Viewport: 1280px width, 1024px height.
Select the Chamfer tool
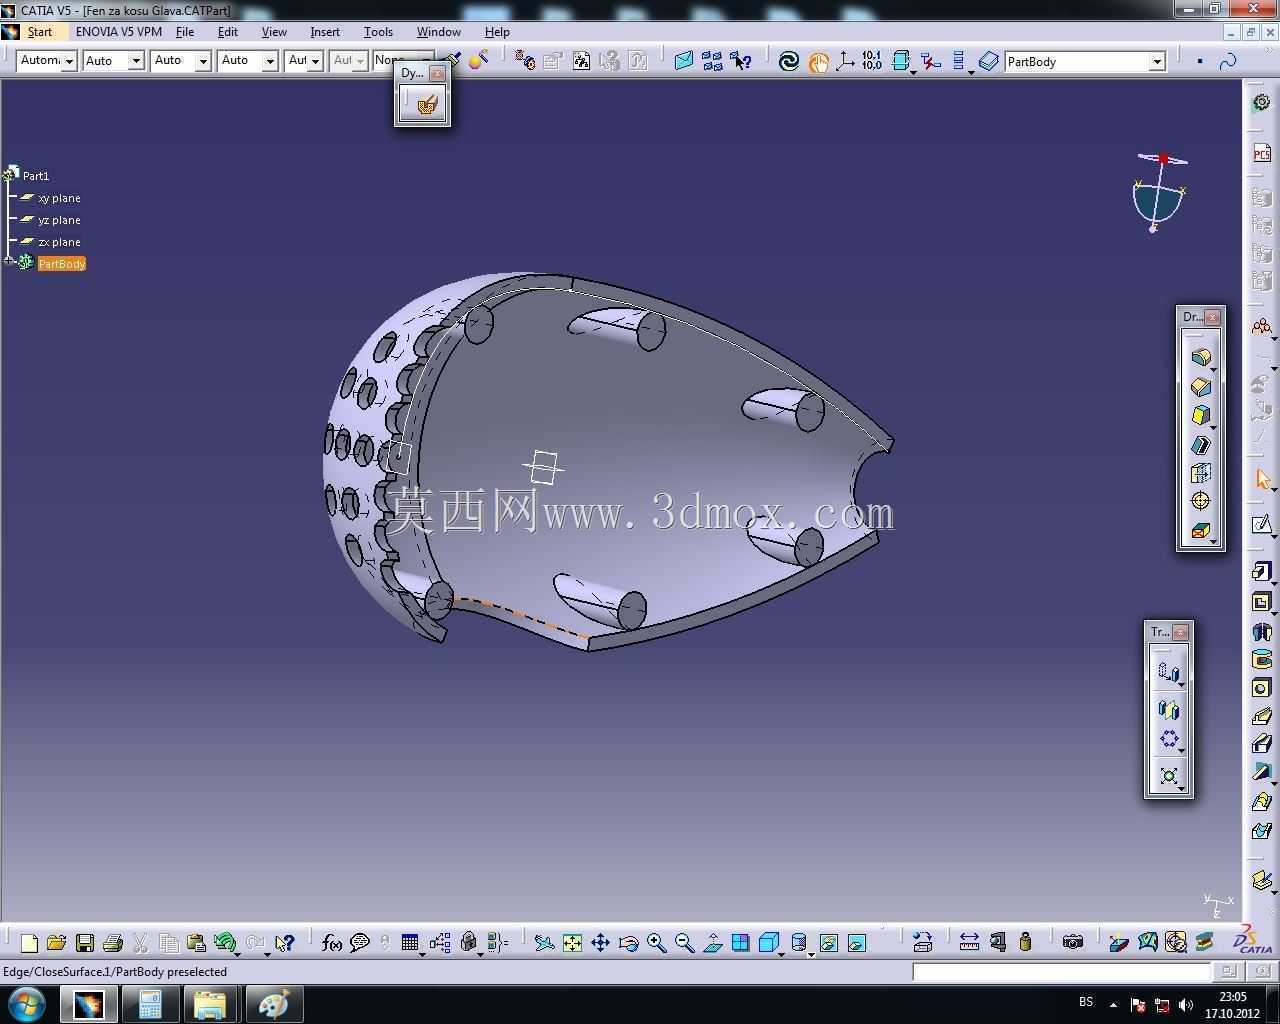coord(1200,386)
